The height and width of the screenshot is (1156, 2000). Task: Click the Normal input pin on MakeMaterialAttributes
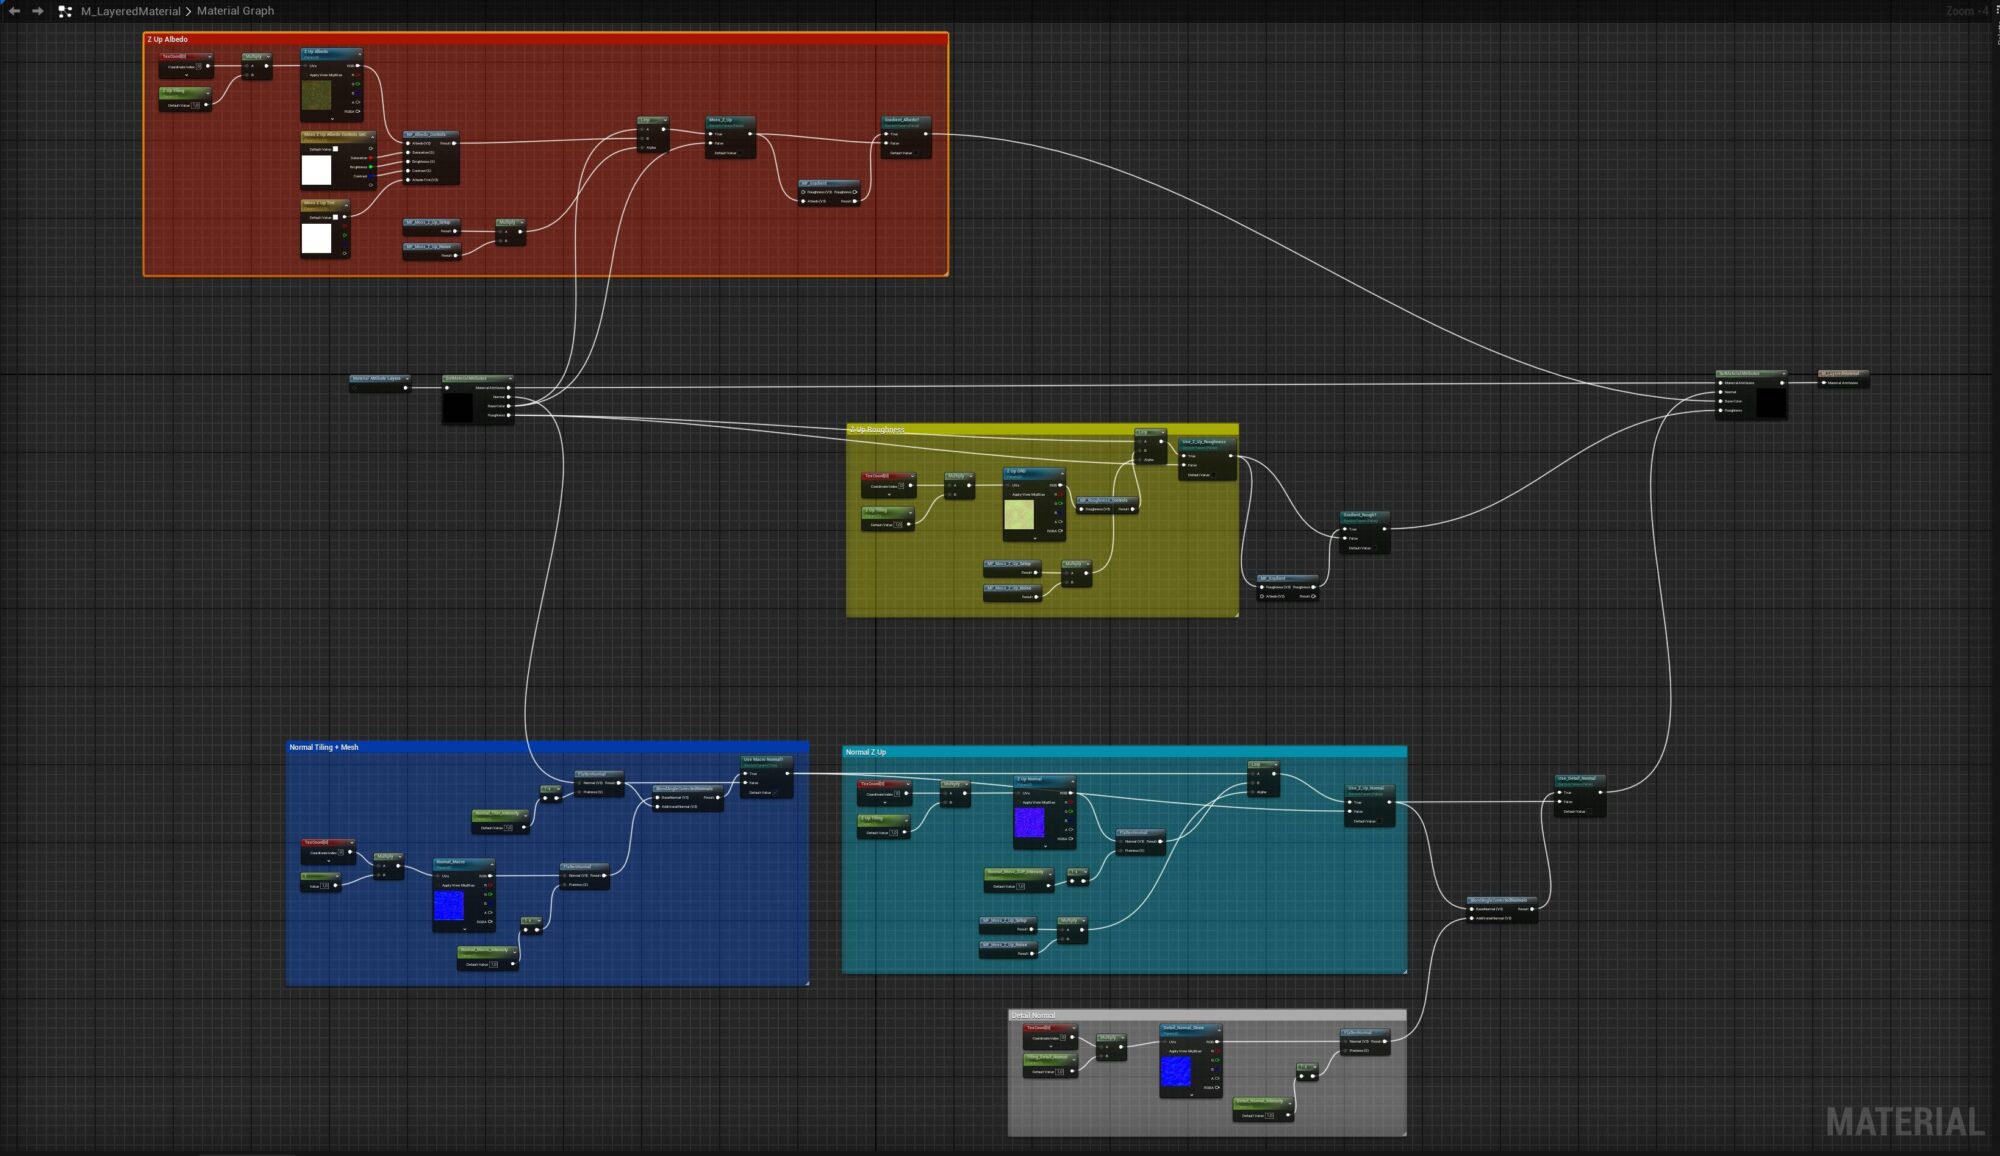pos(1721,392)
